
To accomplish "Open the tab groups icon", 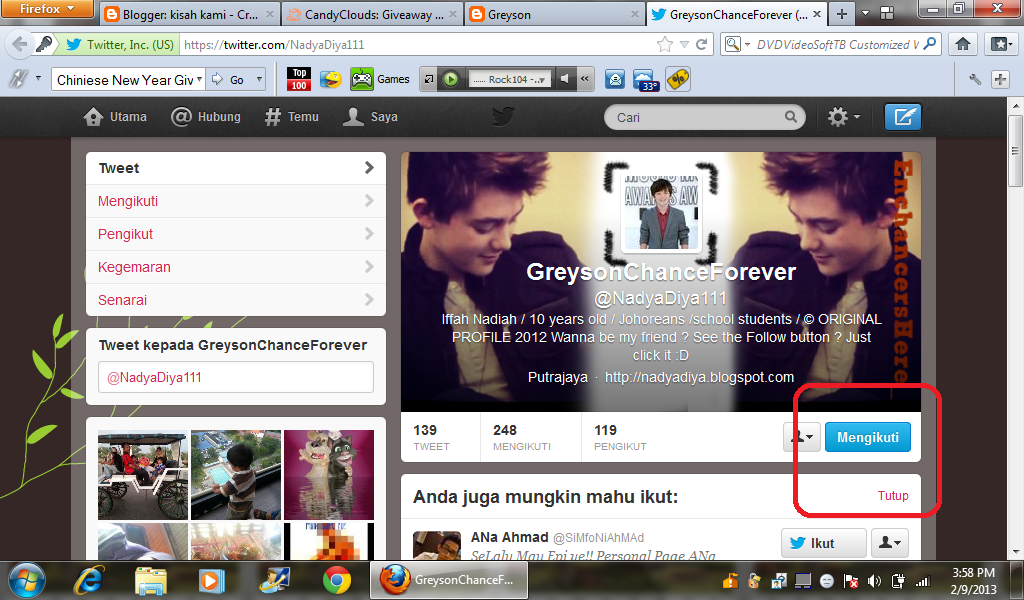I will 887,13.
